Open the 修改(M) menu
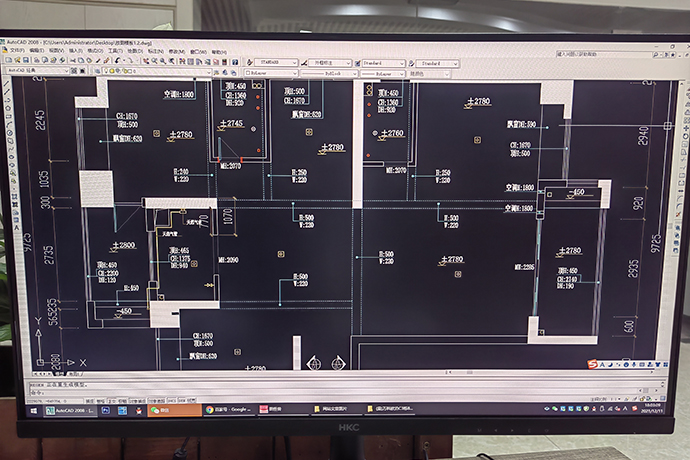 click(176, 52)
